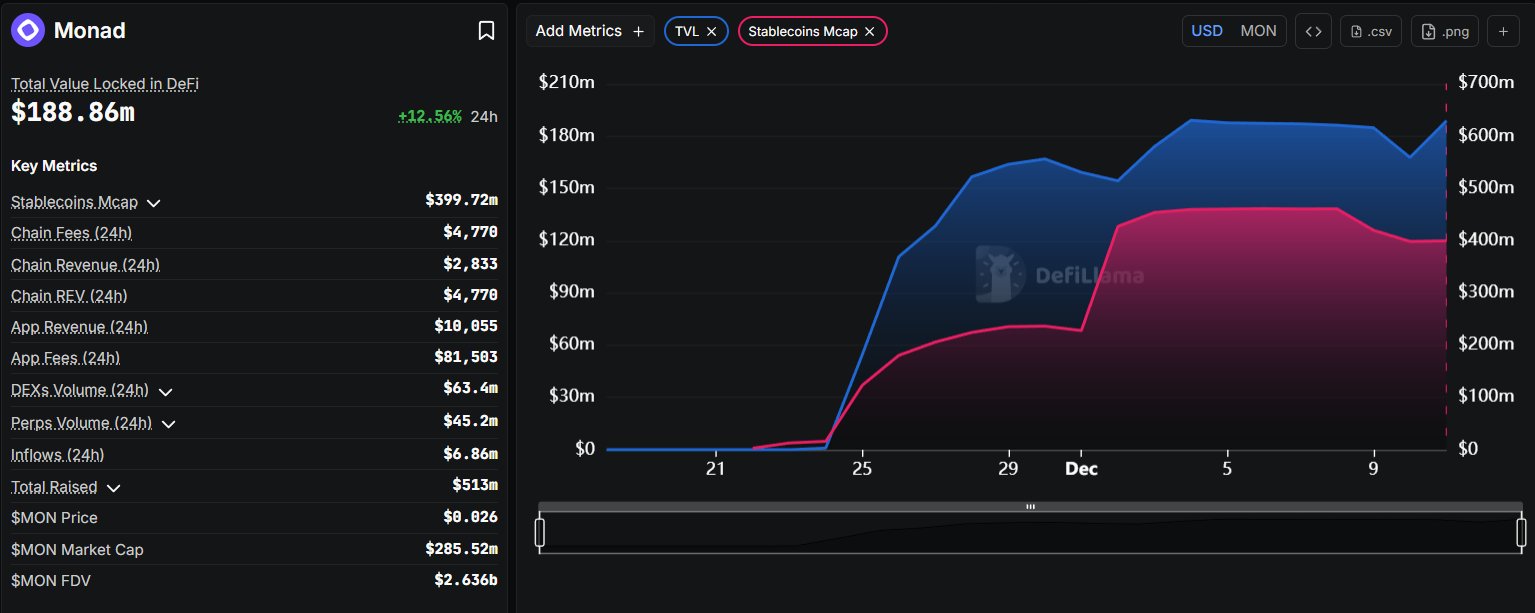Click the Monad chain title text

click(x=90, y=31)
